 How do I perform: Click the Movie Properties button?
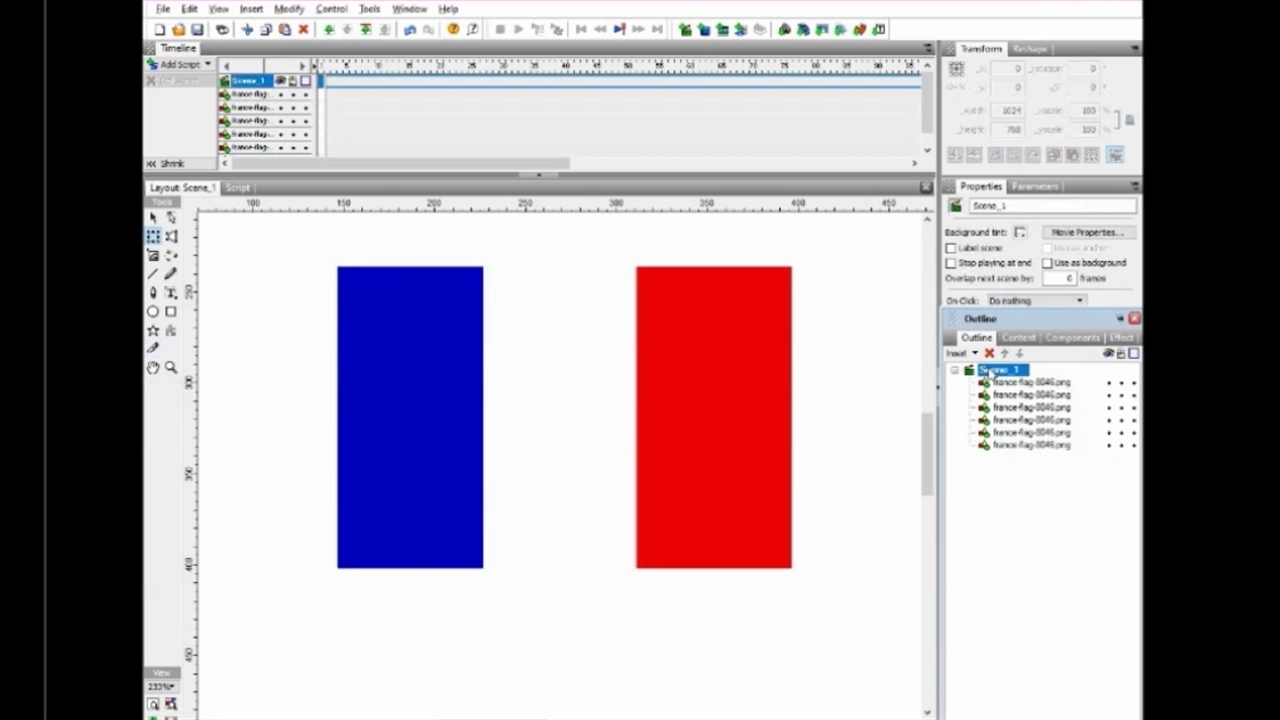(1086, 232)
